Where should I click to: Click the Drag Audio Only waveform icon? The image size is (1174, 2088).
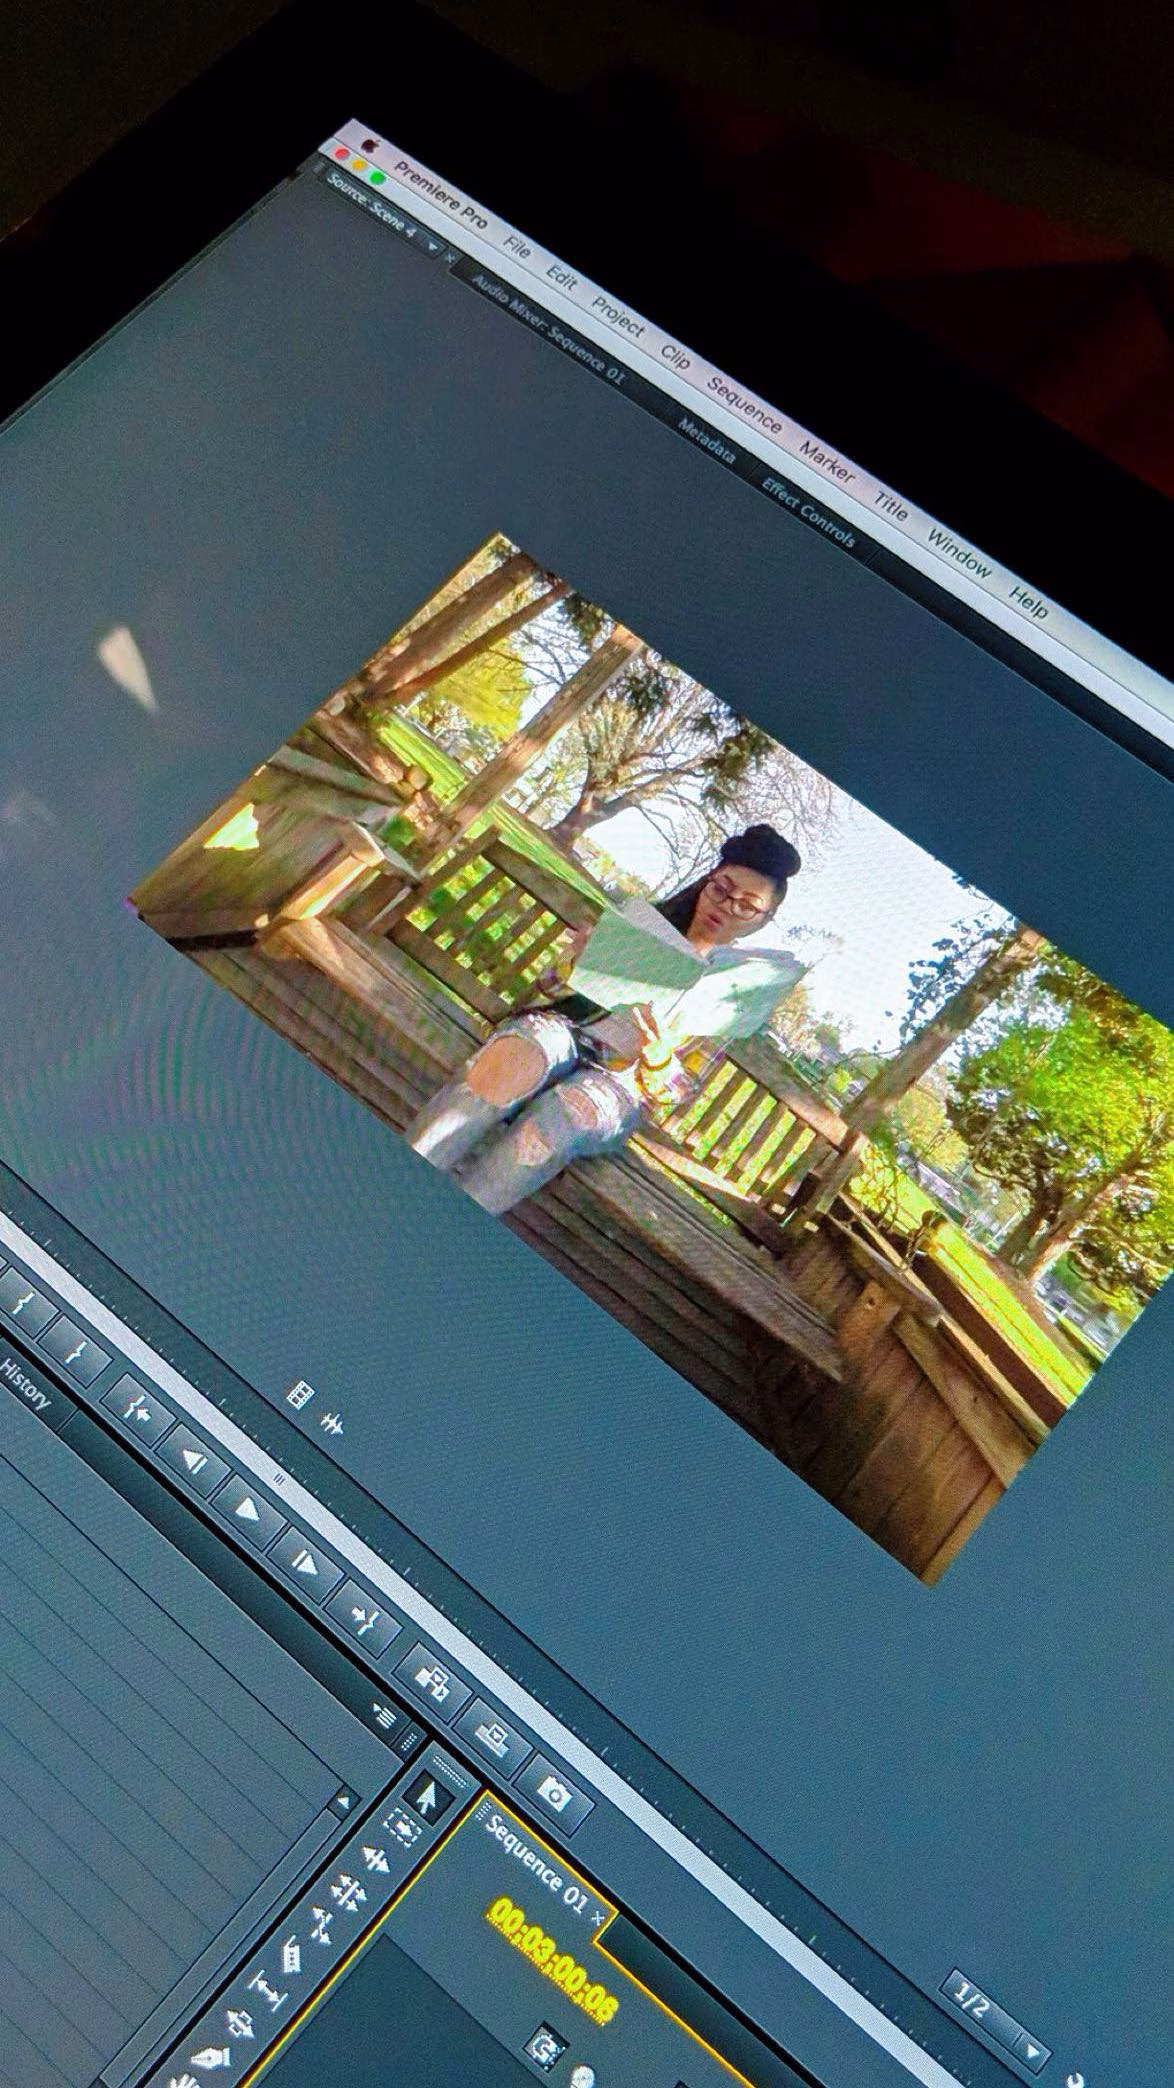click(x=331, y=1424)
